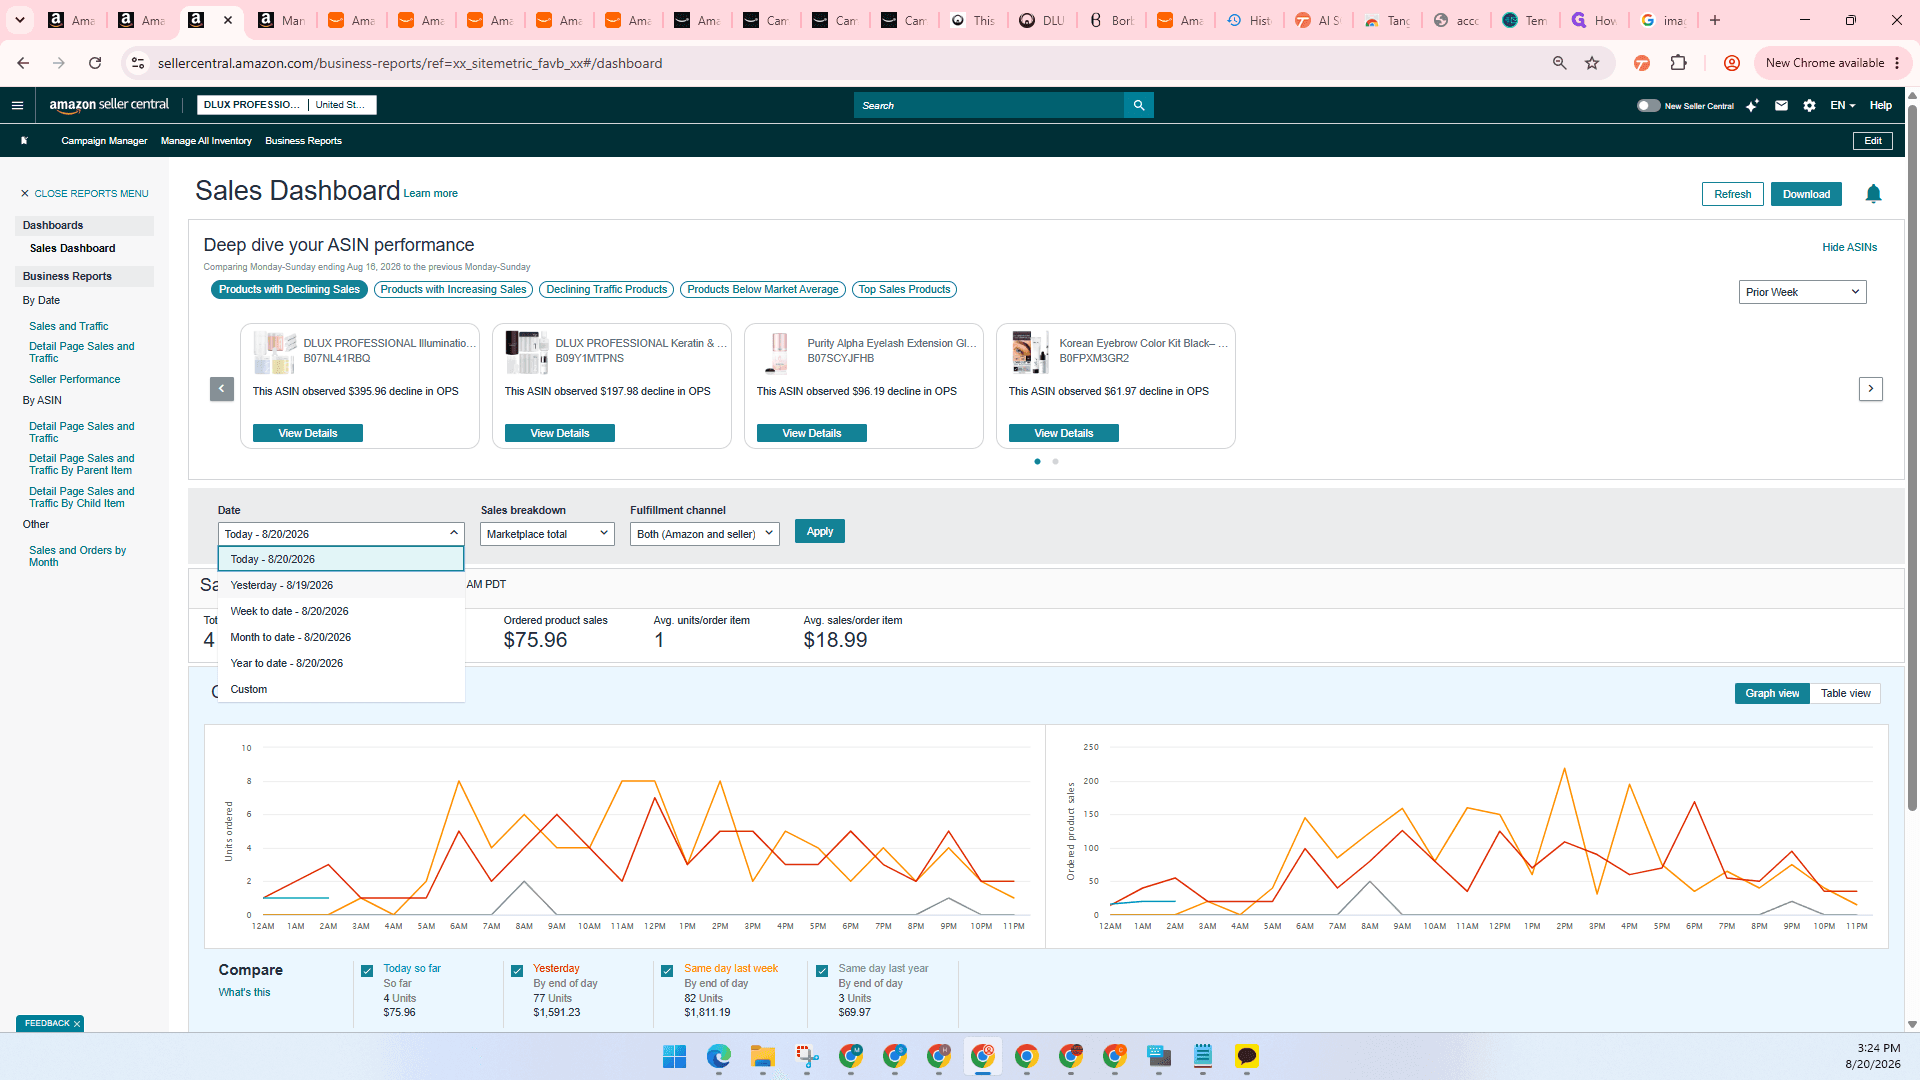Go to previous ASIN carousel page

[x=222, y=389]
